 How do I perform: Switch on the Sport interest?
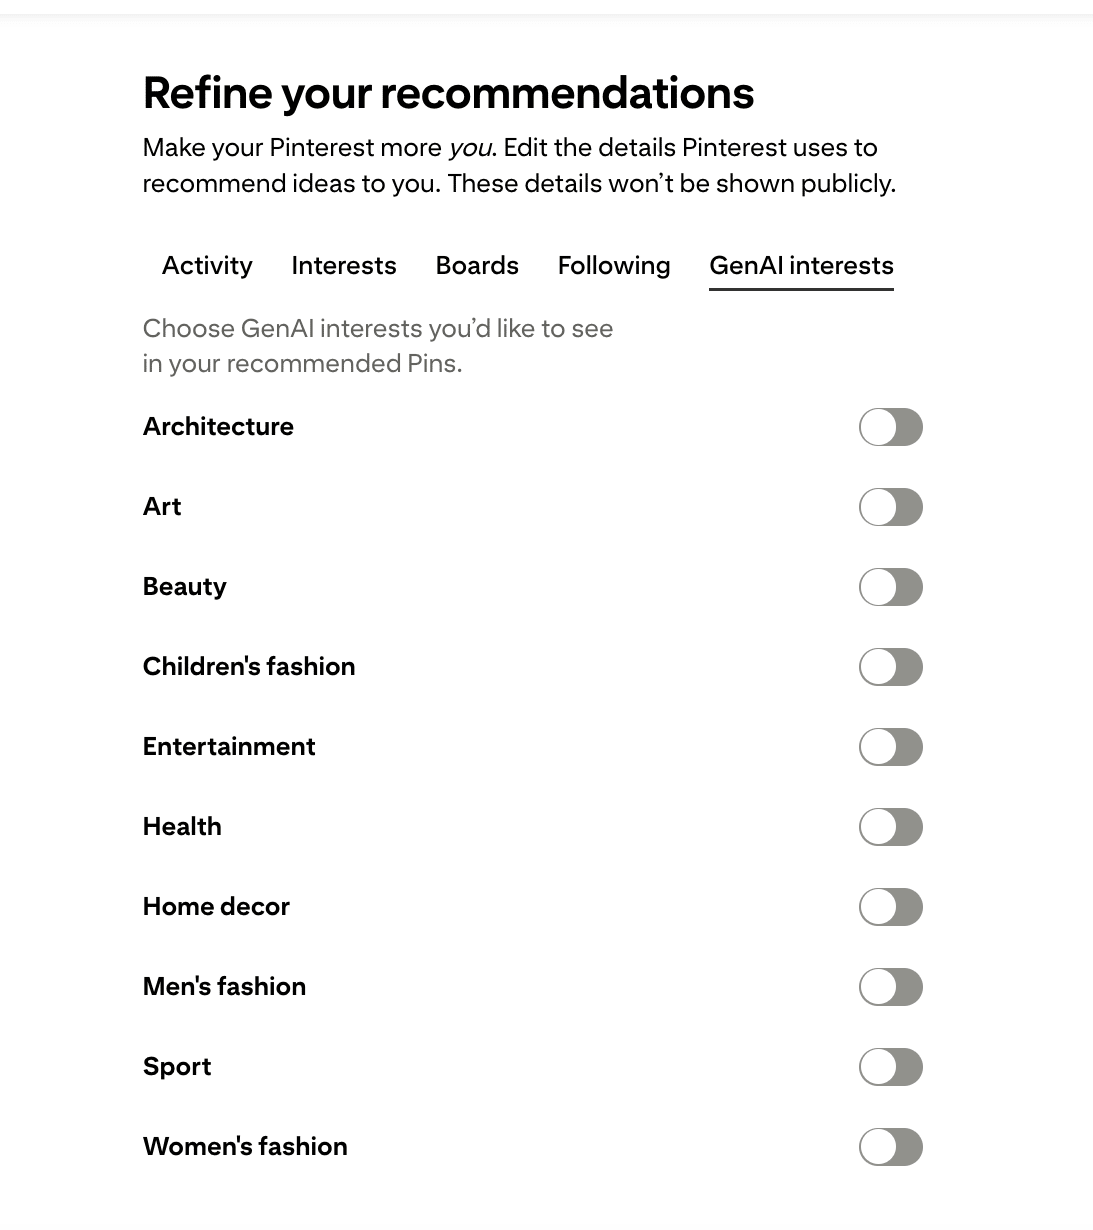pyautogui.click(x=890, y=1067)
